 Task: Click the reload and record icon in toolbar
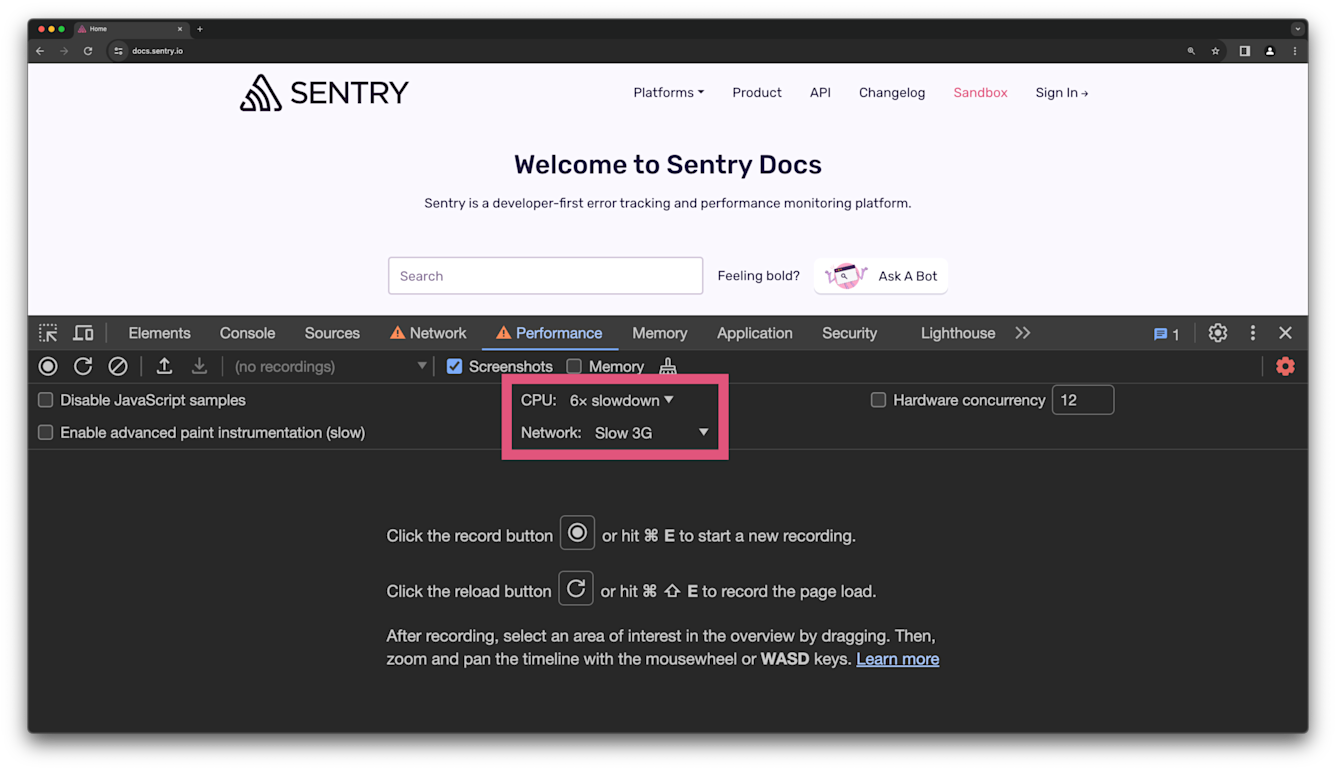[83, 367]
